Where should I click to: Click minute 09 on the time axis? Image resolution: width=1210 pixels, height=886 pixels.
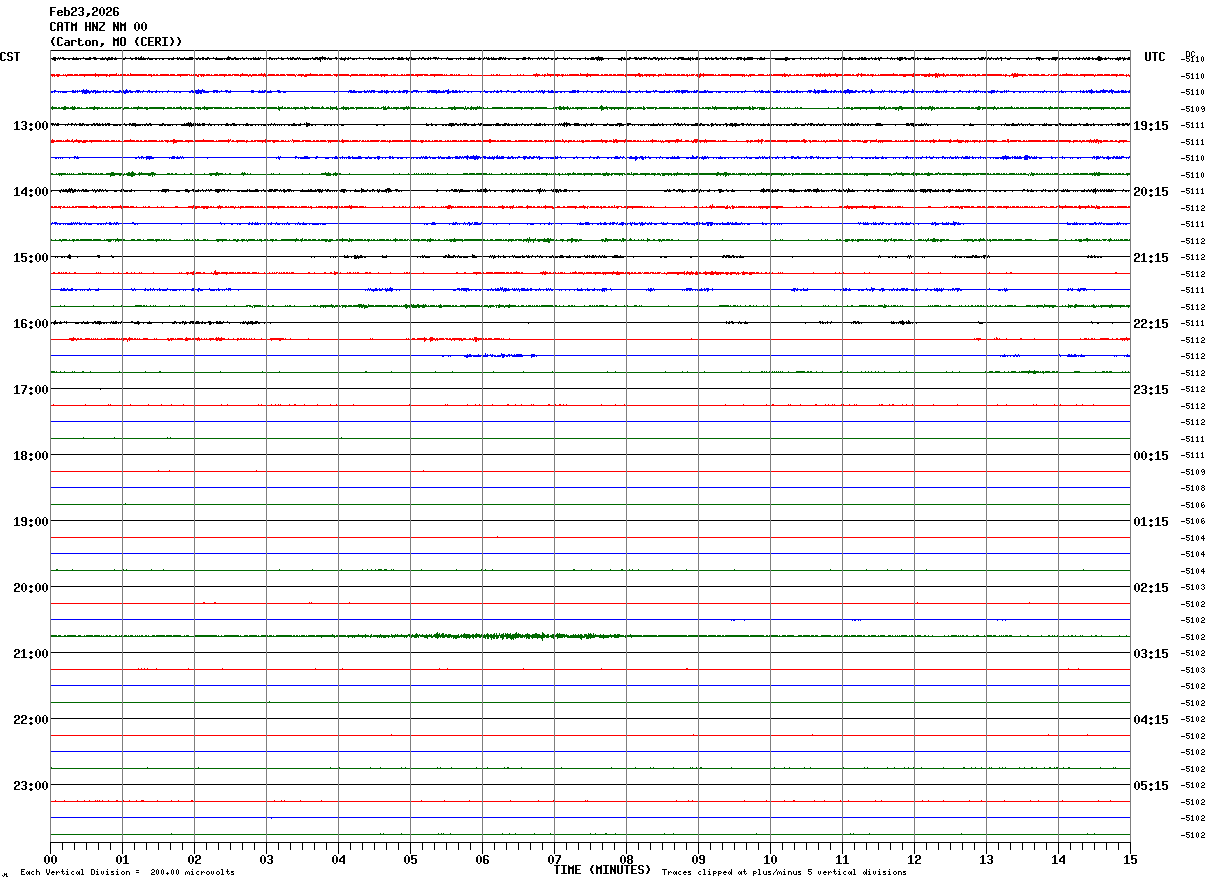pyautogui.click(x=698, y=859)
